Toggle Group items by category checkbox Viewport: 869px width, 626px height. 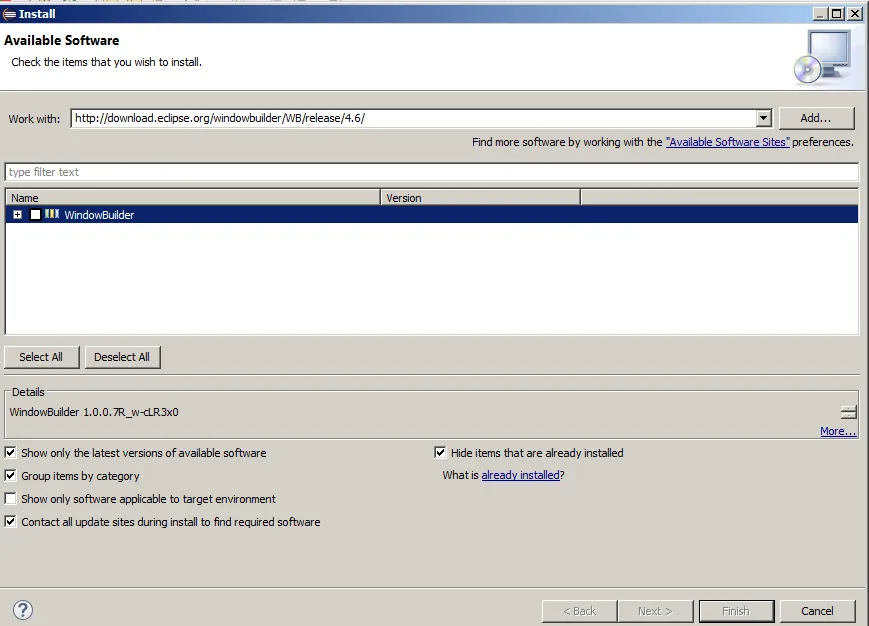(11, 475)
